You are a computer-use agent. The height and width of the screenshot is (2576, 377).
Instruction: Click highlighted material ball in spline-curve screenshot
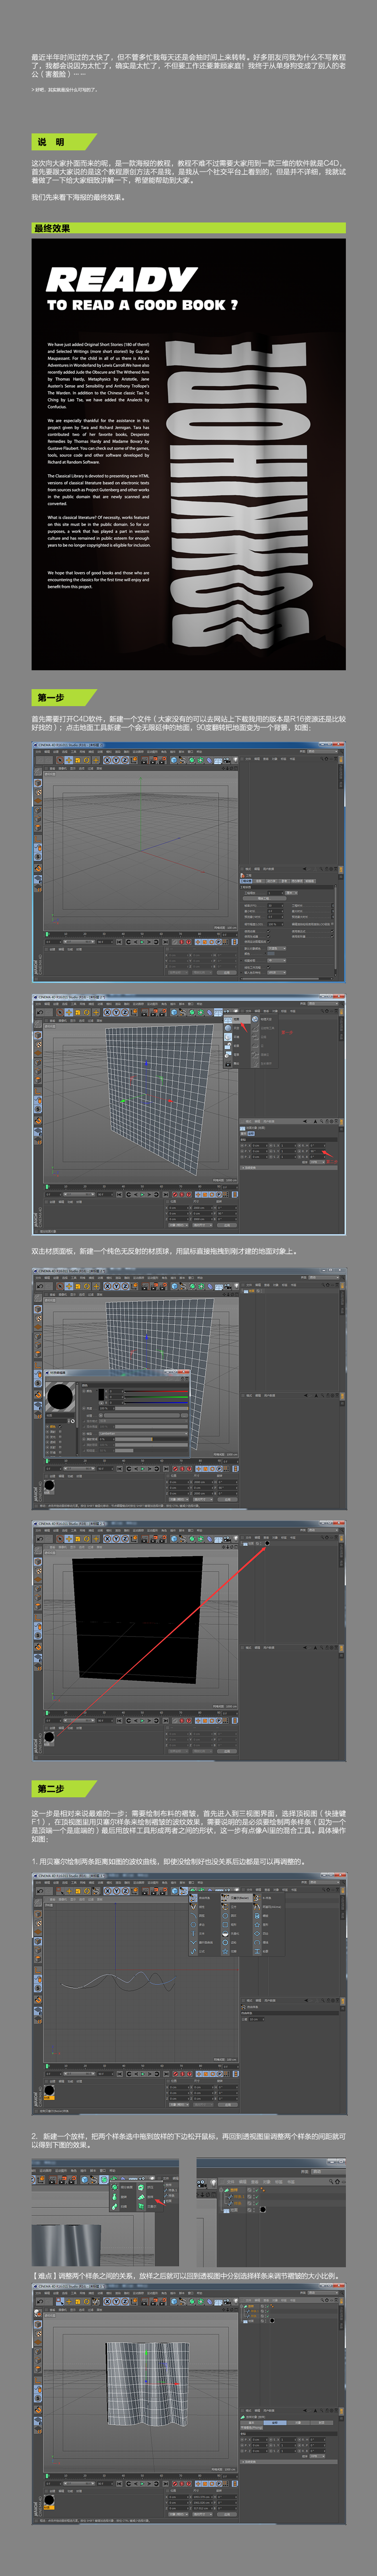(49, 2091)
